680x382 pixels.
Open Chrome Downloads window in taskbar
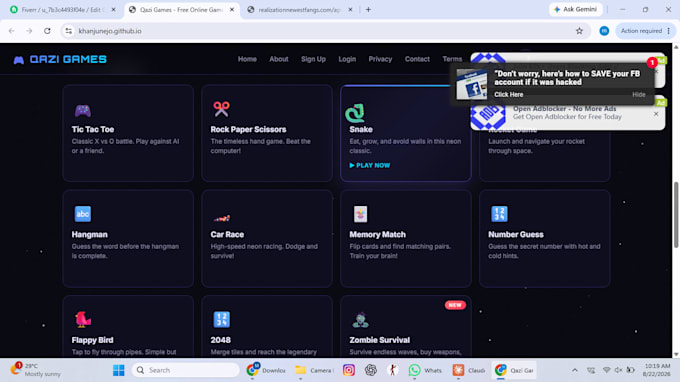click(x=266, y=370)
